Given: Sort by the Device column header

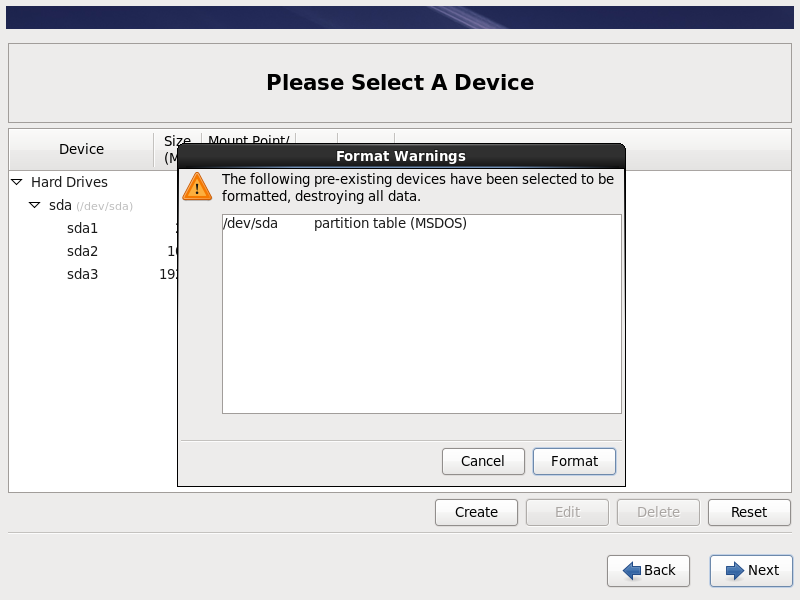Looking at the screenshot, I should click(x=81, y=149).
